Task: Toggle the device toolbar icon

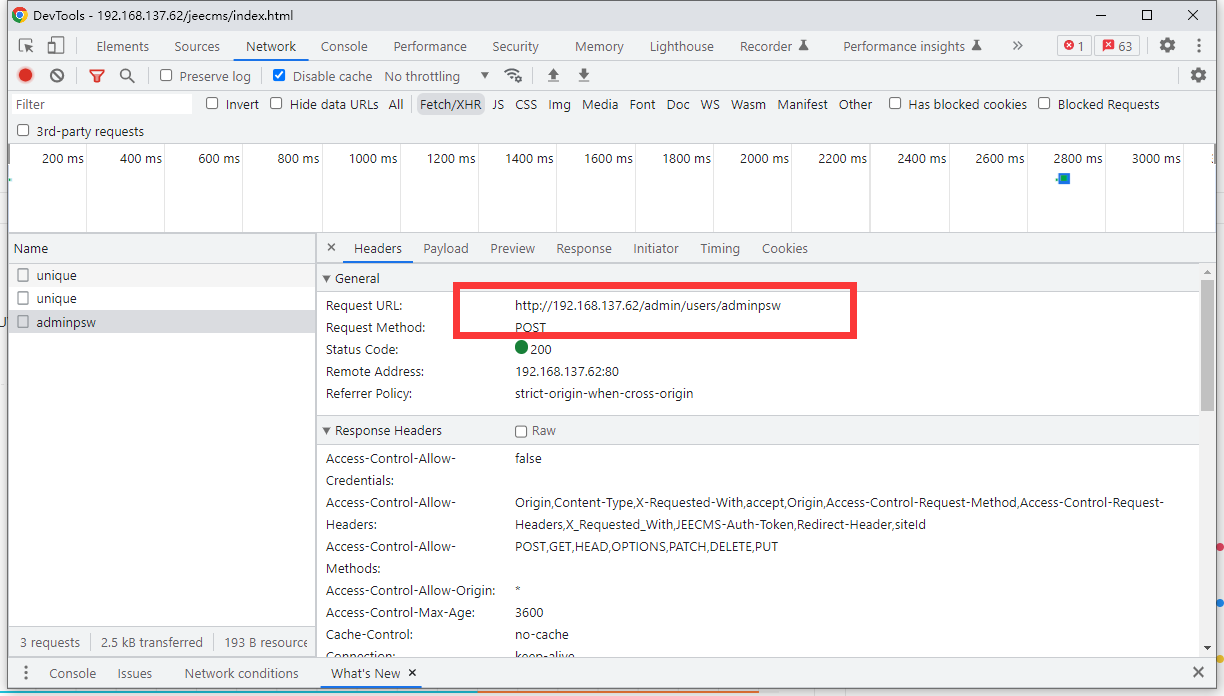Action: click(56, 46)
